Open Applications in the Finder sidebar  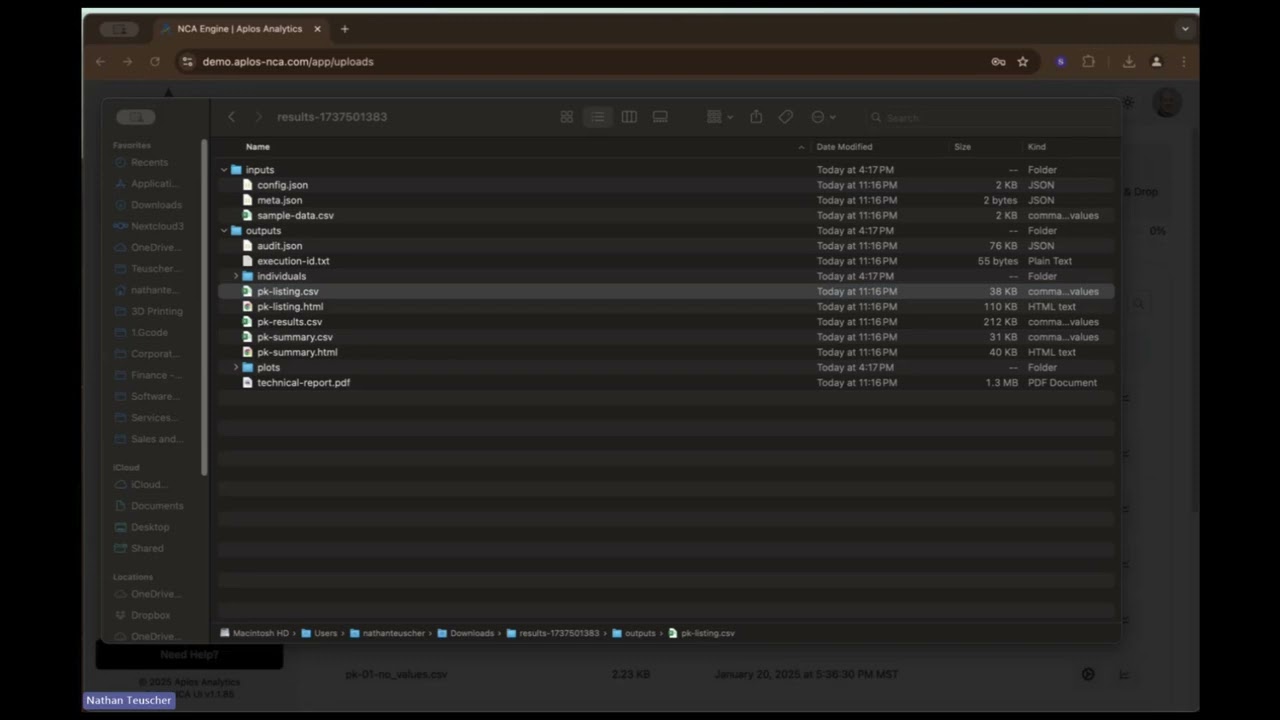point(153,184)
